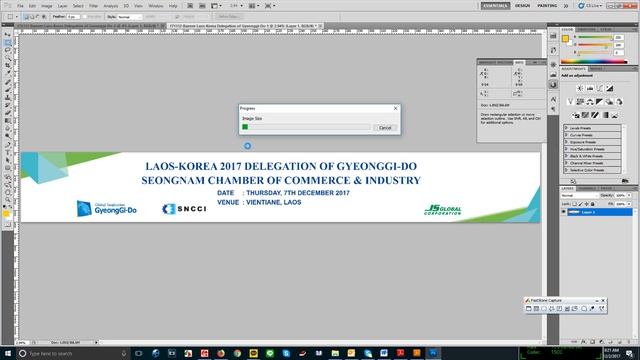640x360 pixels.
Task: Expand Curves Presets list
Action: click(567, 135)
